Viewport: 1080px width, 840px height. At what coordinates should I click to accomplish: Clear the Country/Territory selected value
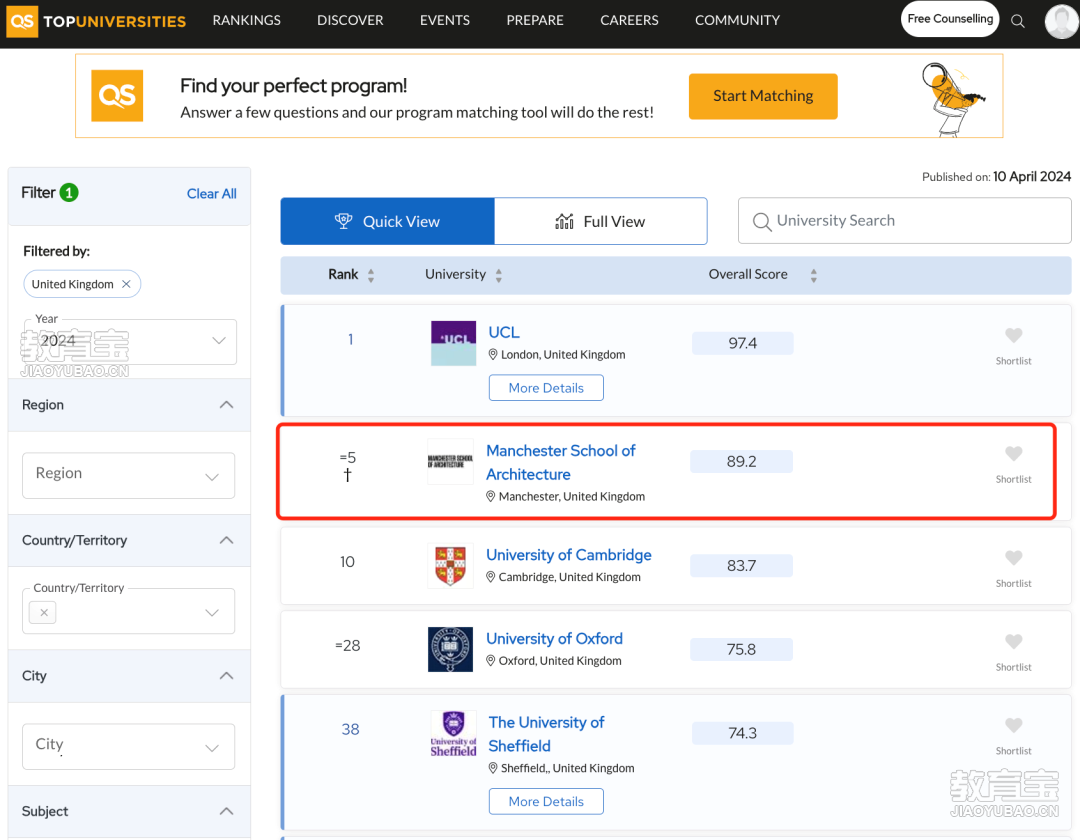point(43,612)
